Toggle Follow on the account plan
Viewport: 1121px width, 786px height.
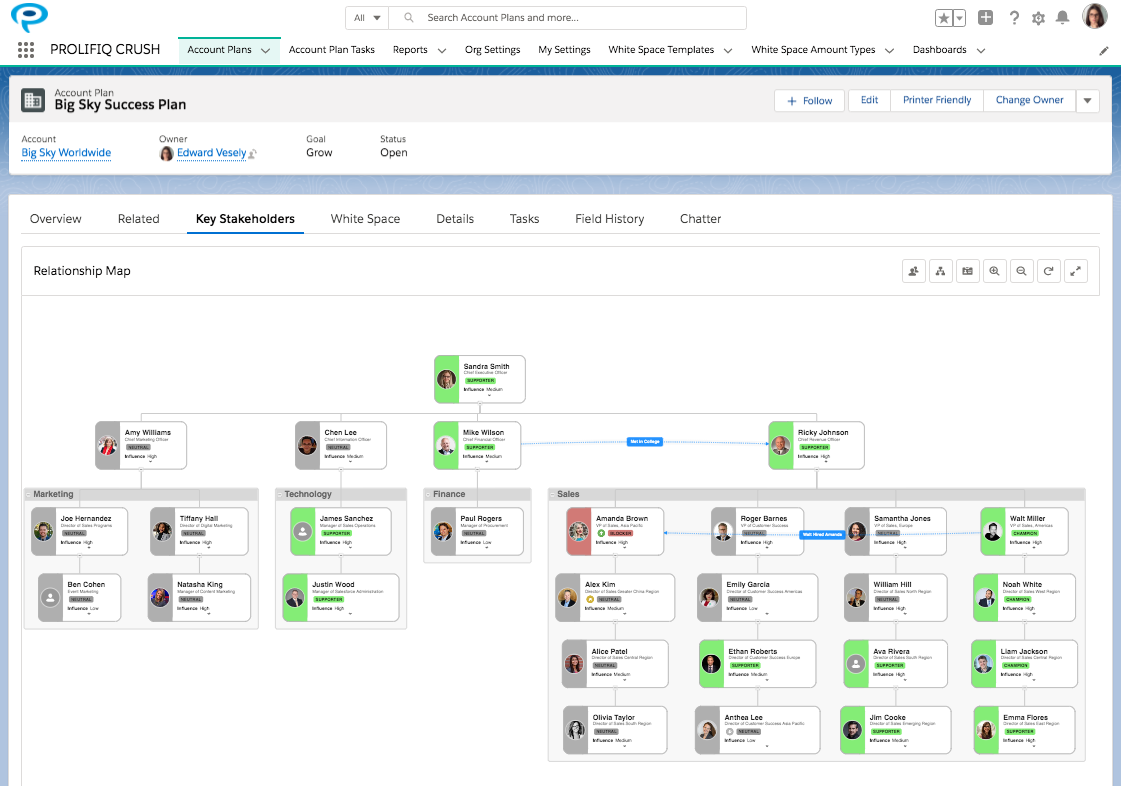point(809,100)
